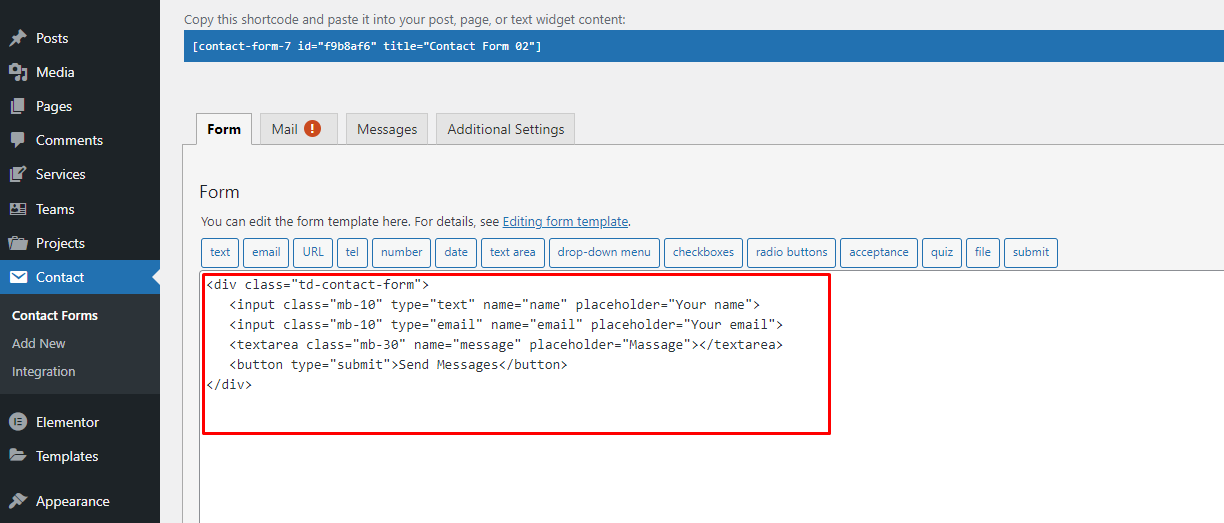Click the Comments bubble icon
The height and width of the screenshot is (523, 1224).
(18, 140)
